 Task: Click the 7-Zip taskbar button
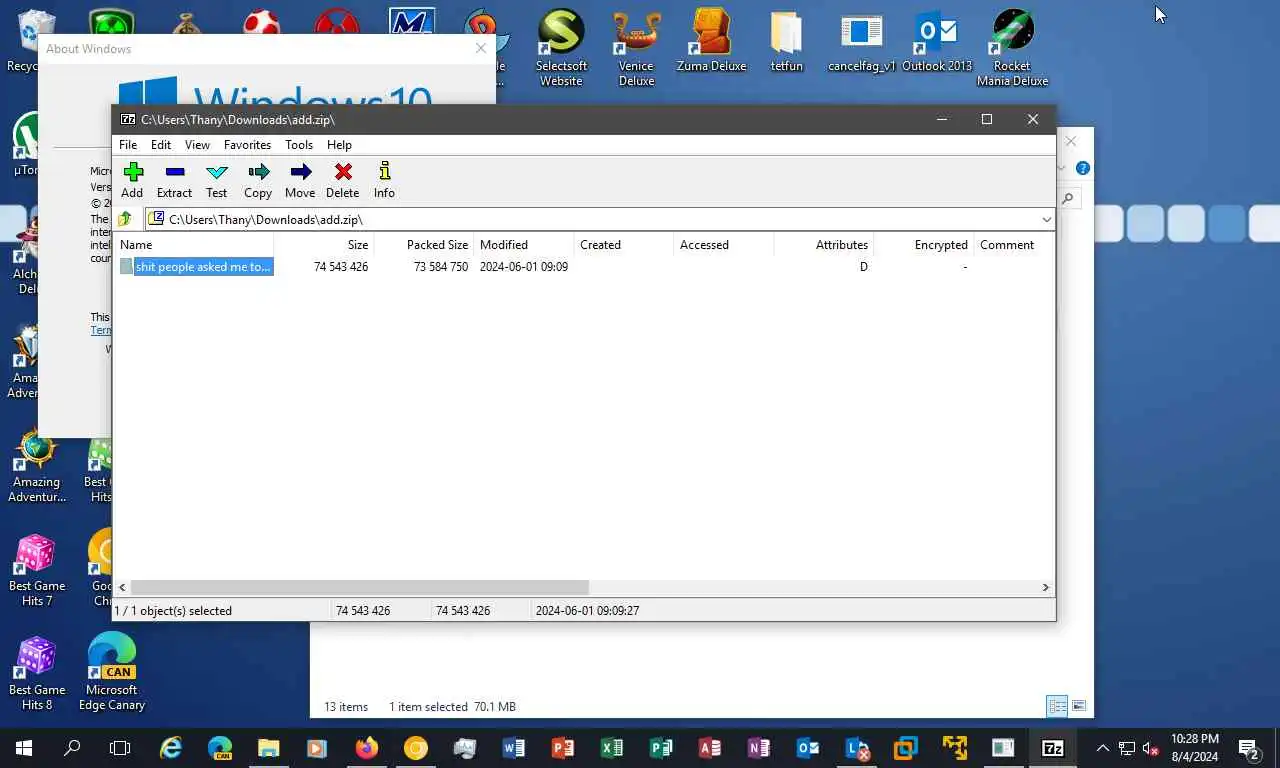1053,748
